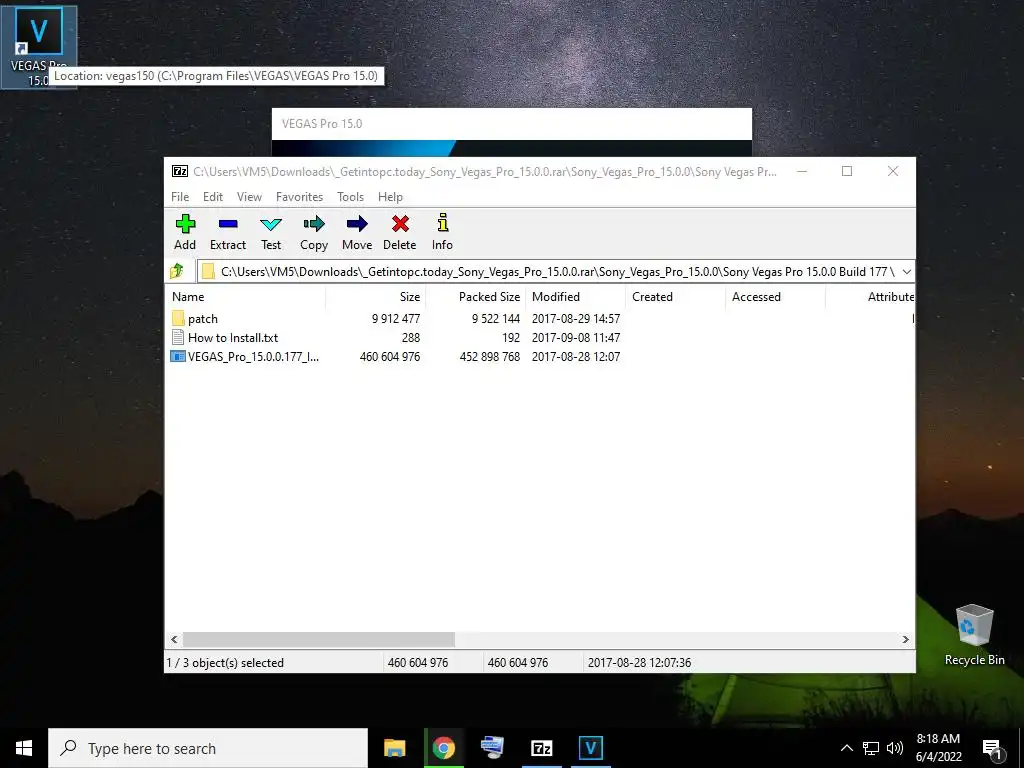The height and width of the screenshot is (768, 1024).
Task: Open the File menu
Action: click(x=180, y=197)
